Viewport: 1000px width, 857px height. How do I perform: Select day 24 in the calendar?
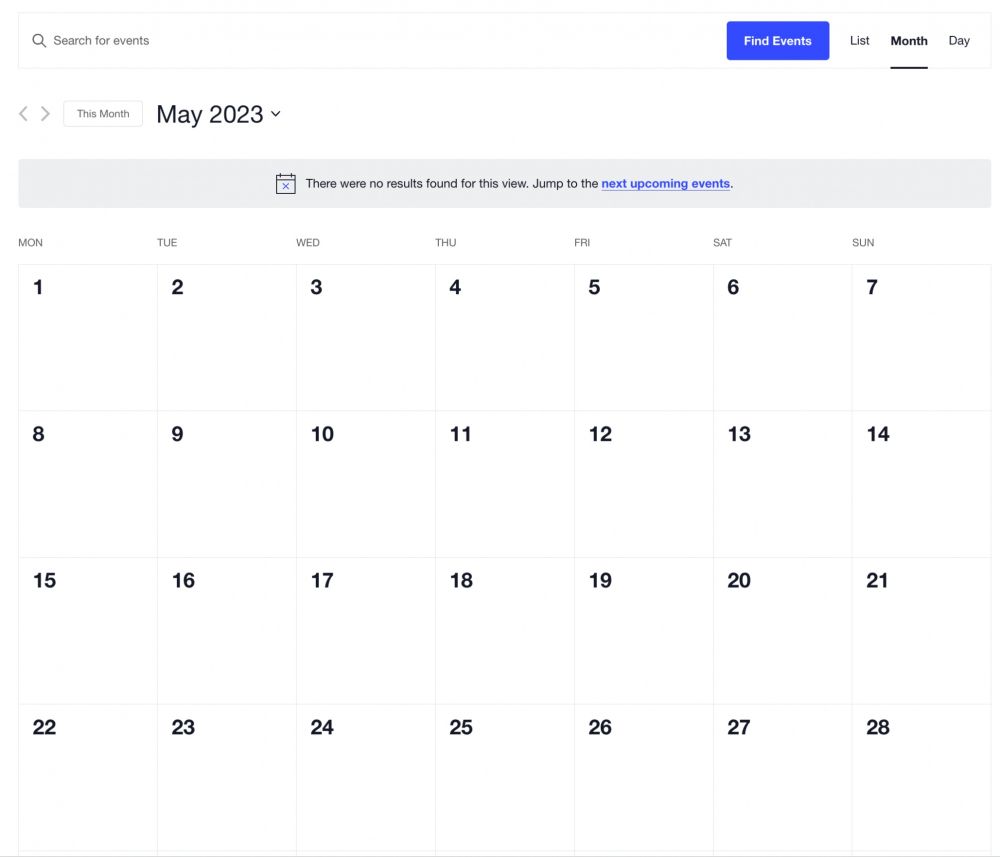322,728
